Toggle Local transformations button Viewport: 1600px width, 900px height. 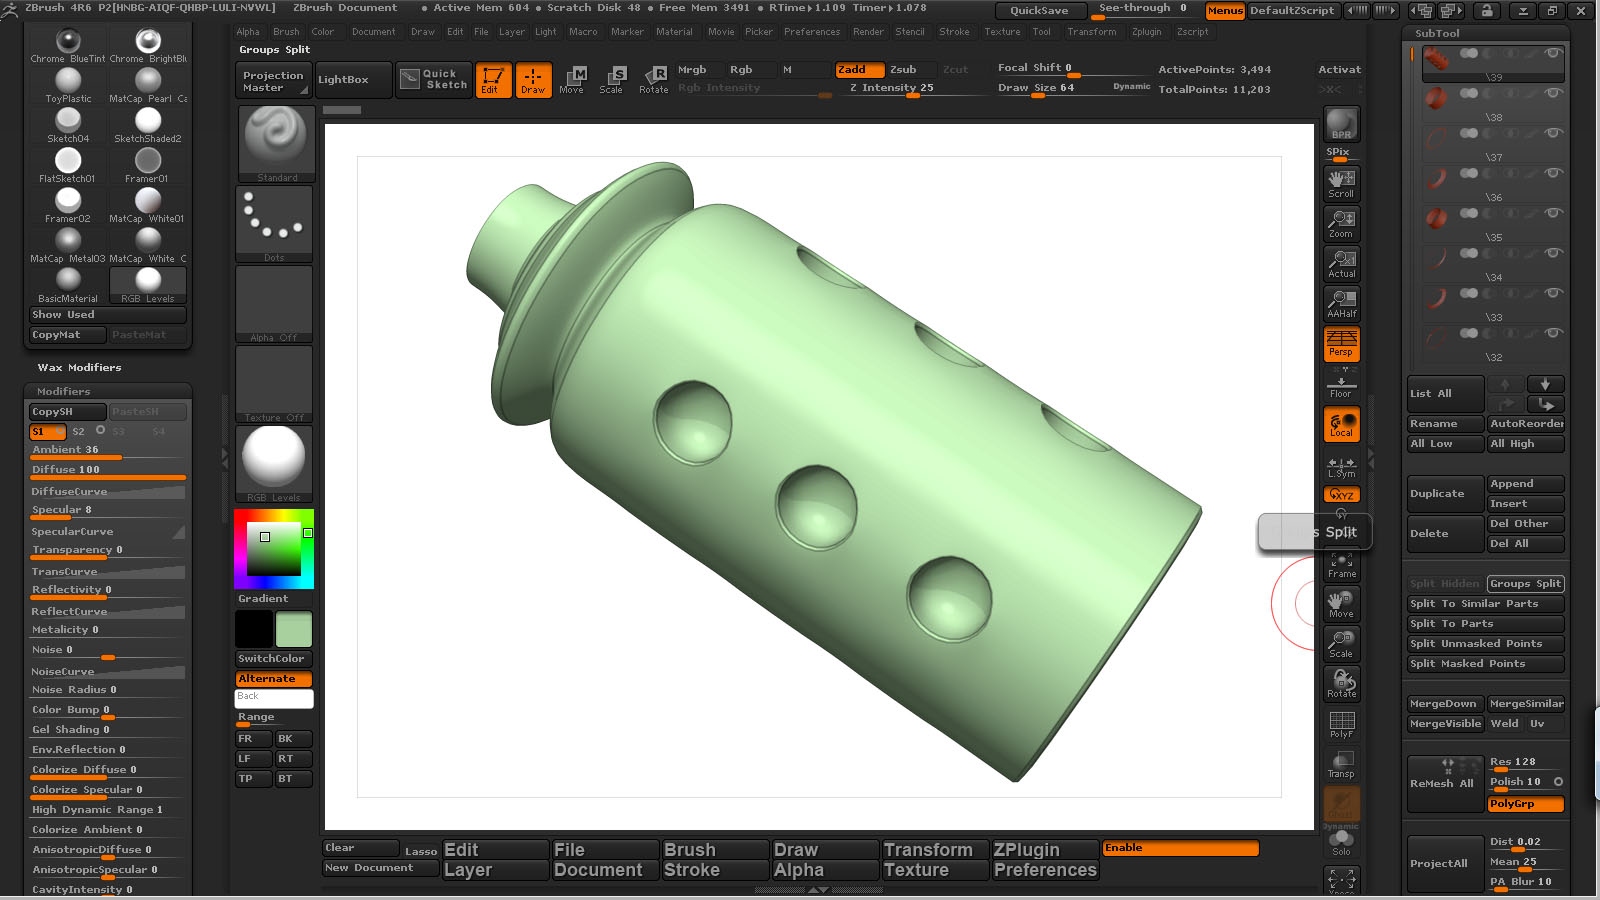[x=1341, y=424]
